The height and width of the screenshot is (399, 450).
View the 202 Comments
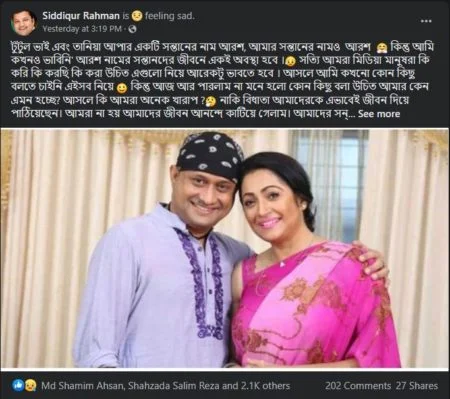pyautogui.click(x=358, y=386)
